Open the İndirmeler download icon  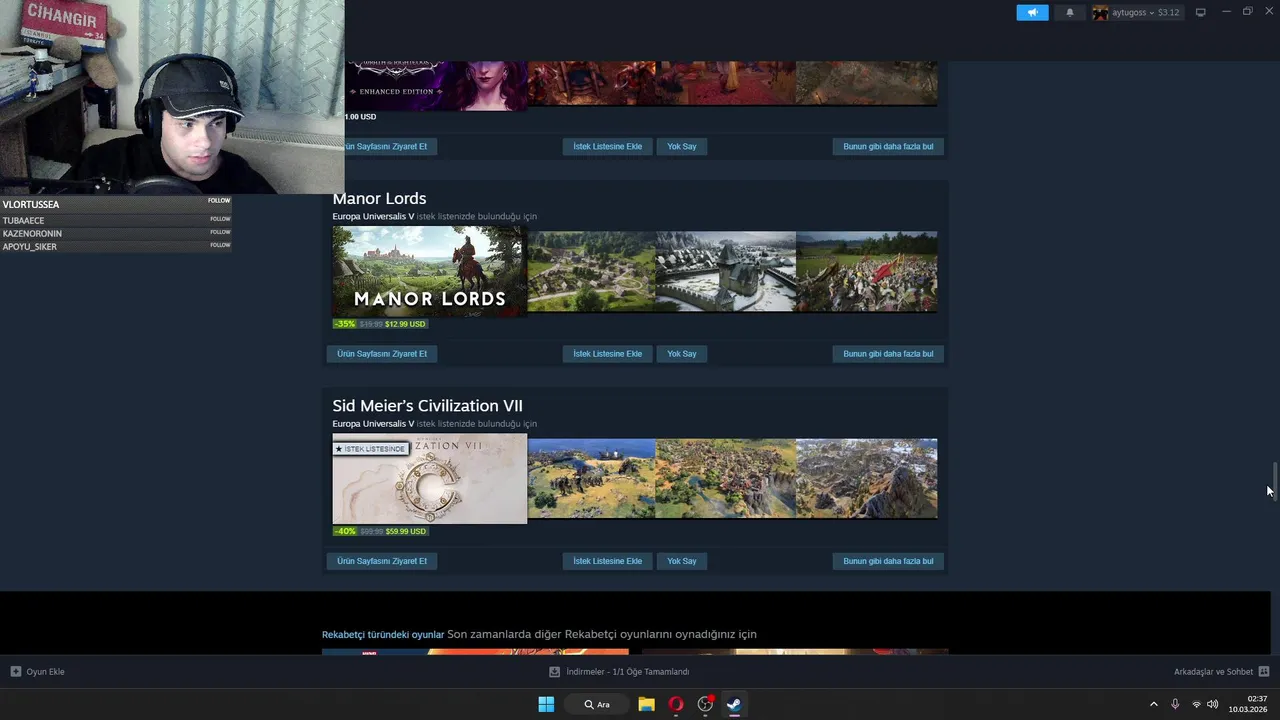tap(555, 672)
